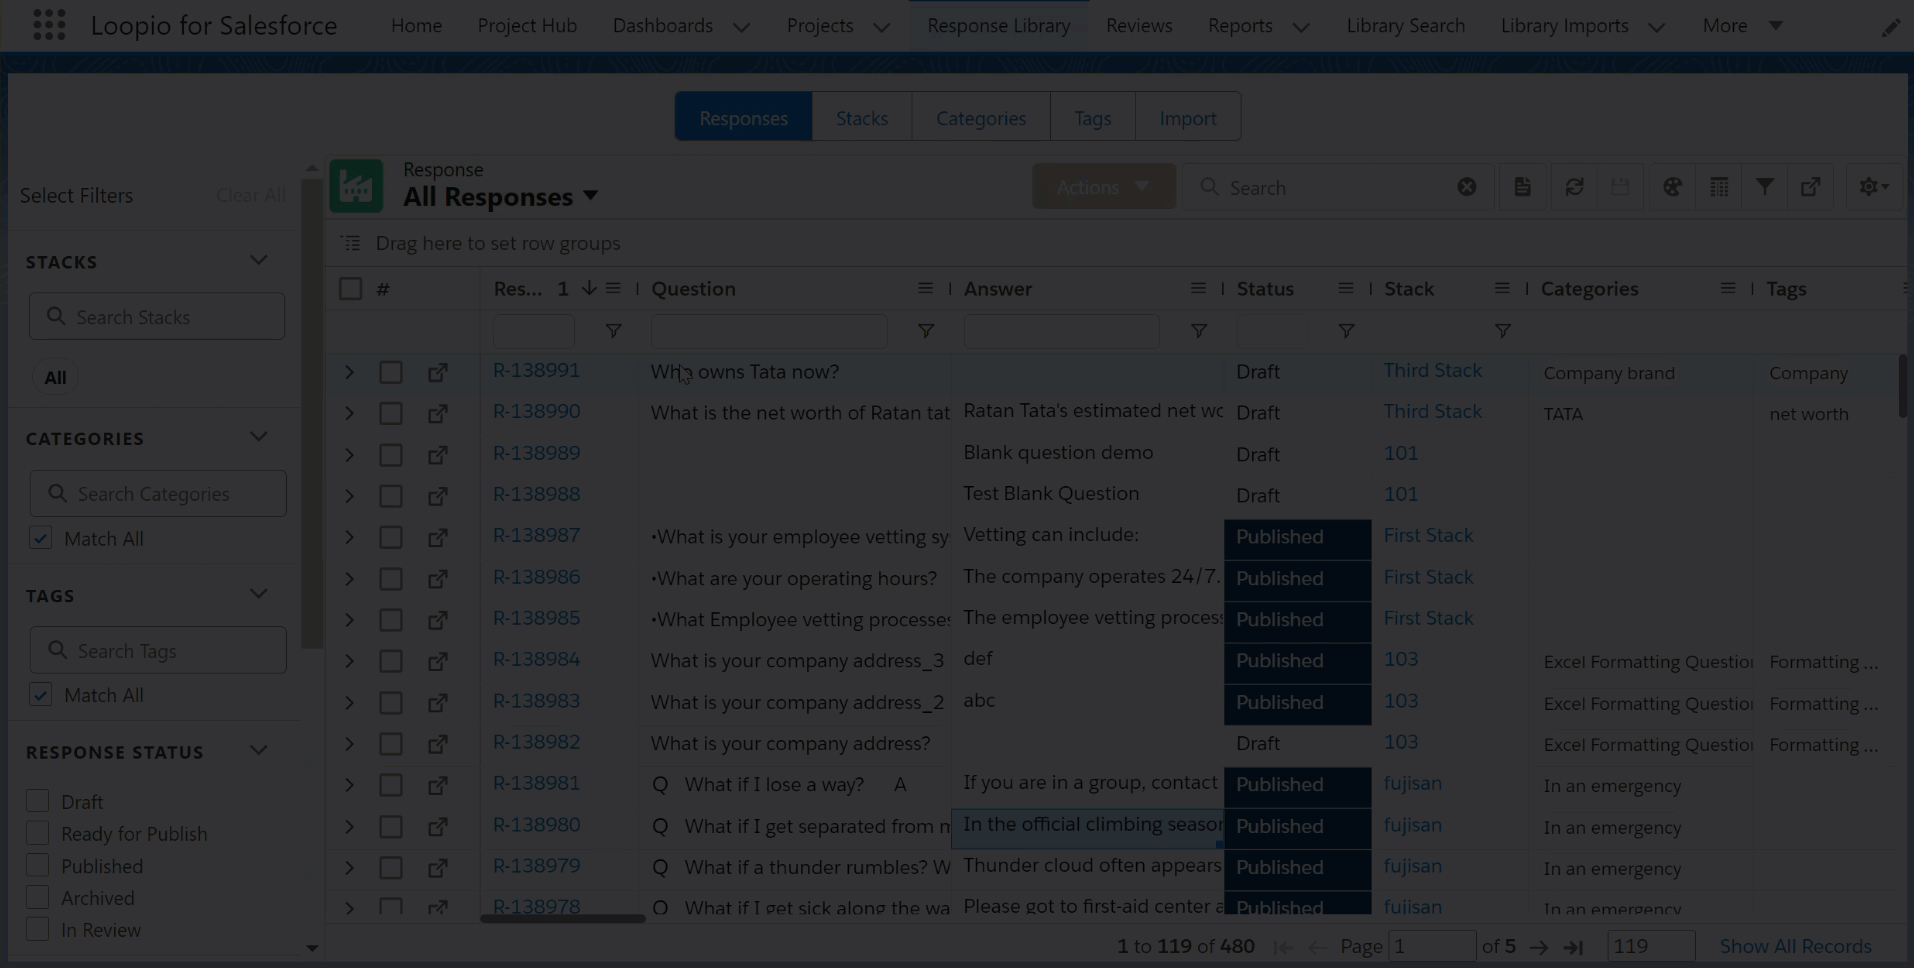This screenshot has width=1914, height=968.
Task: Toggle the select-all rows checkbox in header
Action: click(x=350, y=289)
